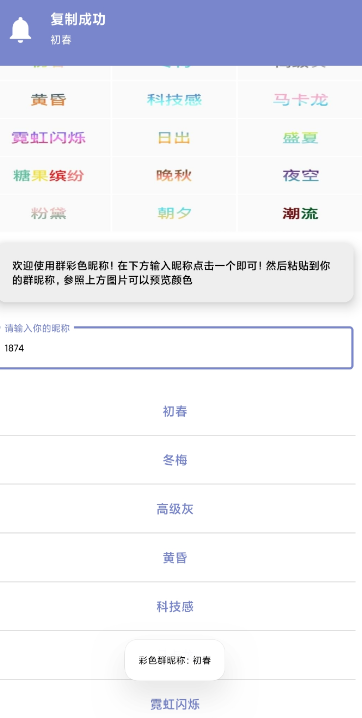
Task: Select the 初春 nickname style button
Action: (x=175, y=411)
